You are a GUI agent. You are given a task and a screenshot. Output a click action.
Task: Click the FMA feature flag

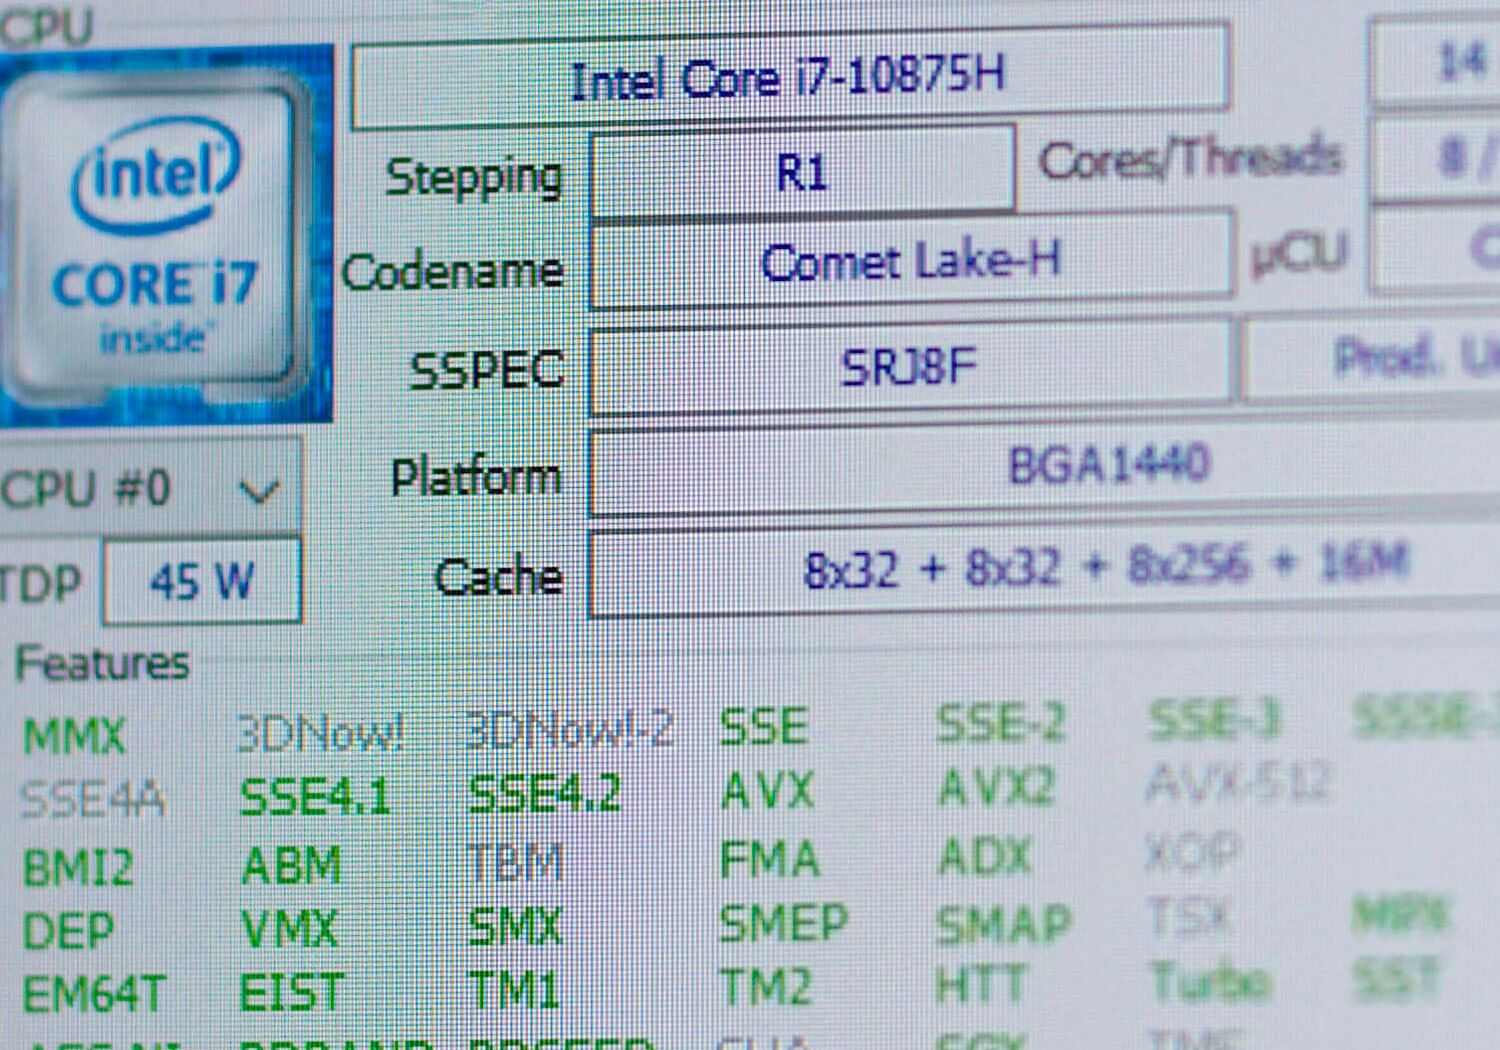pos(769,859)
